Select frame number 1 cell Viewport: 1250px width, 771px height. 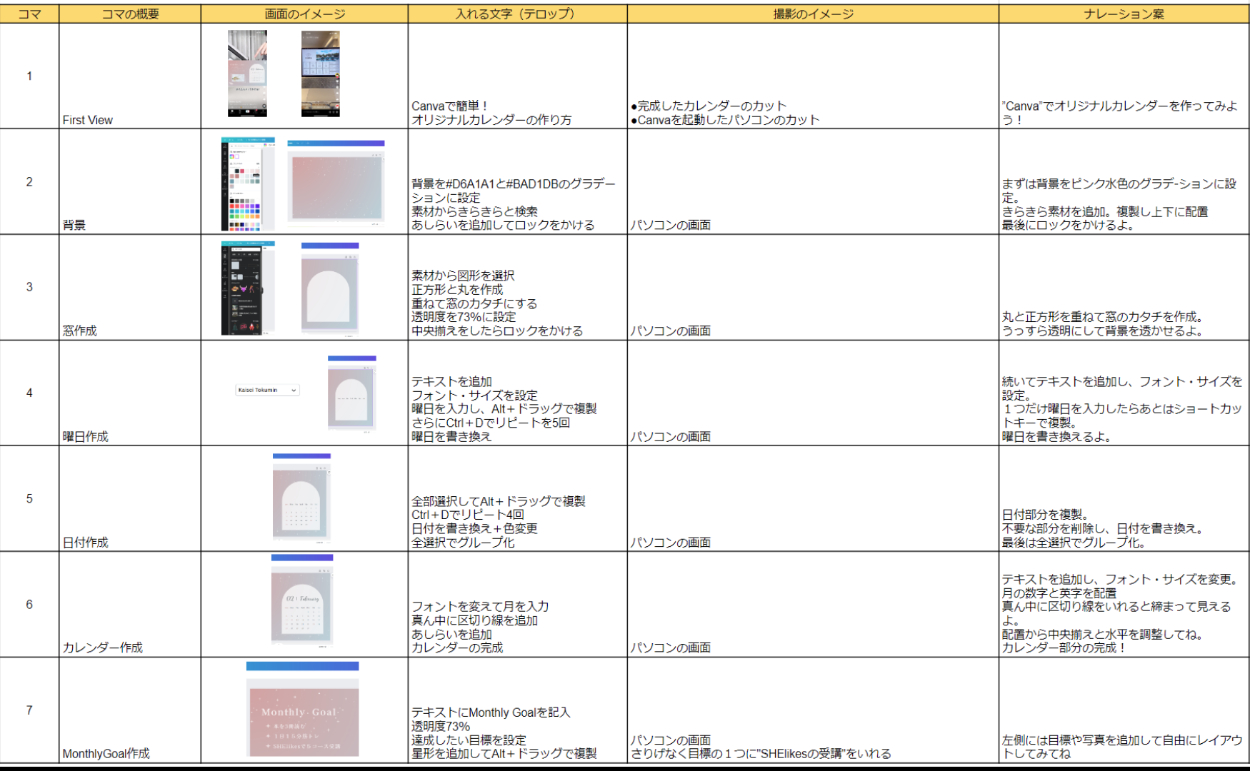tap(30, 76)
